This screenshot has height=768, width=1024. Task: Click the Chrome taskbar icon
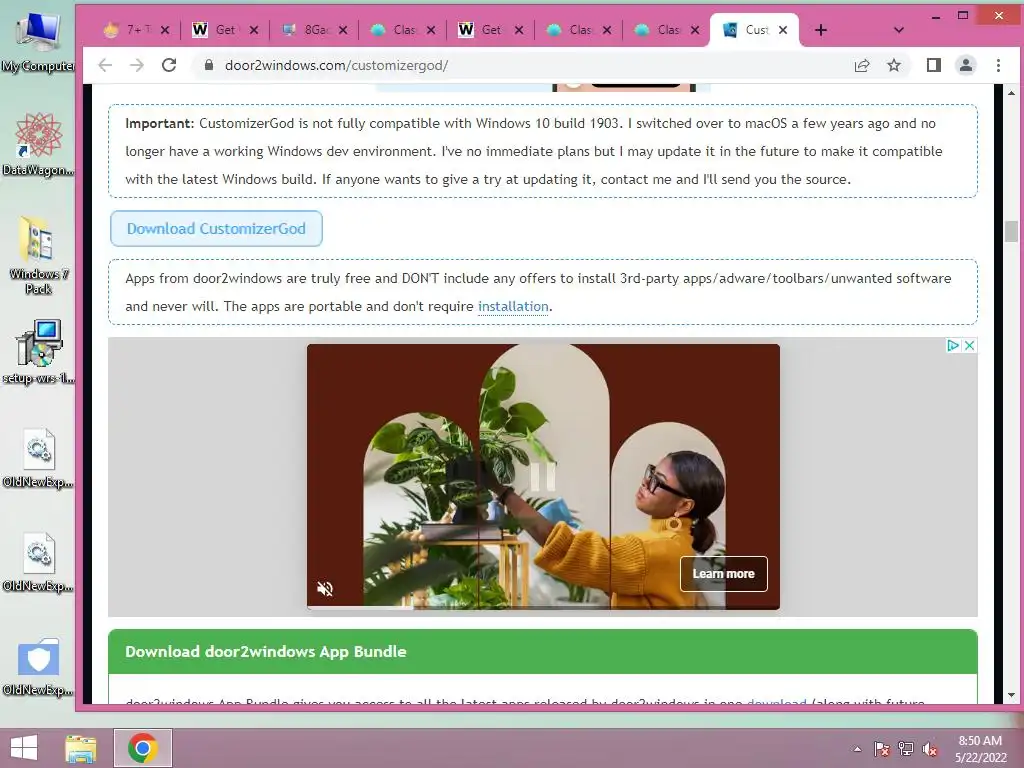coord(143,748)
